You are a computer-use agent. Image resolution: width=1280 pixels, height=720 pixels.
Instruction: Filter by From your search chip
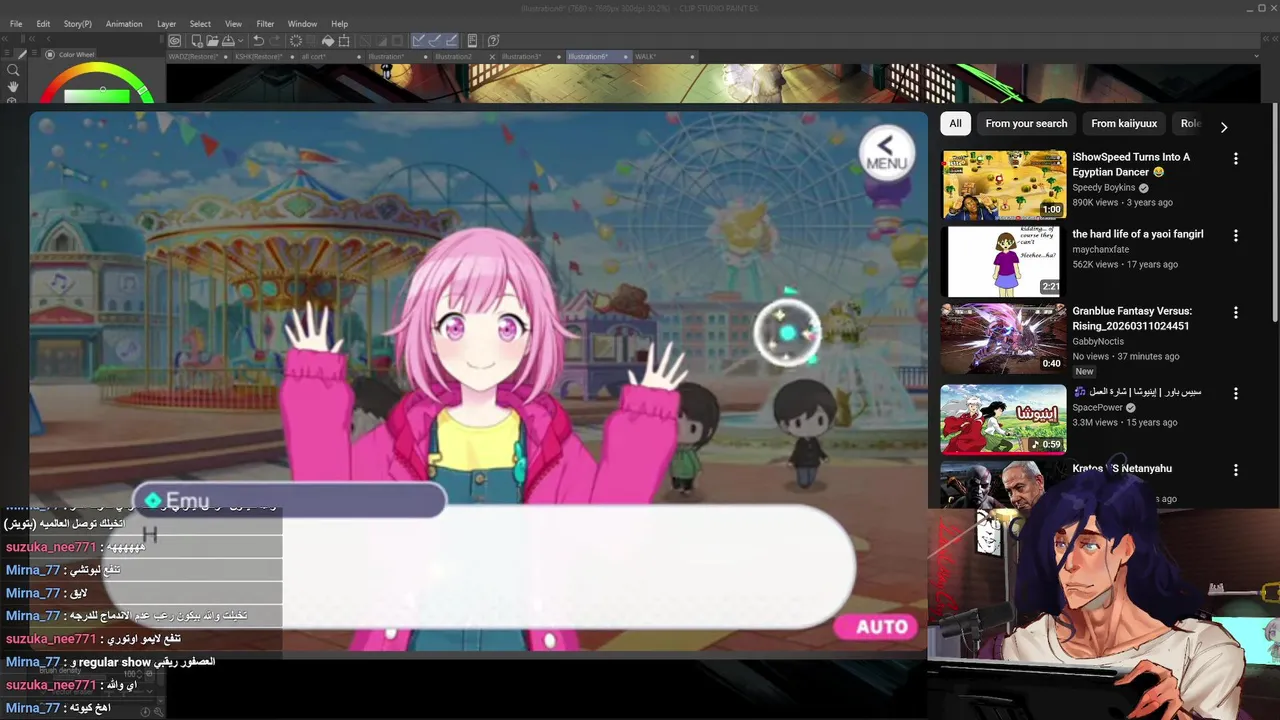[x=1026, y=124]
